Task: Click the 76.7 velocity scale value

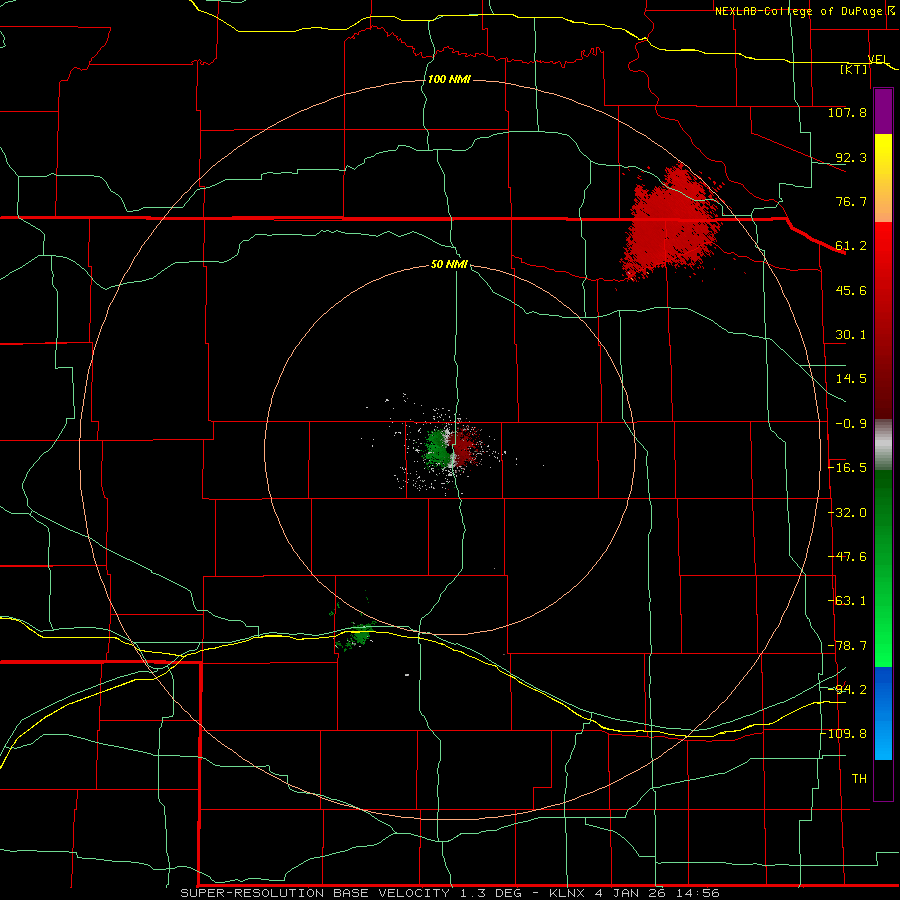Action: point(851,201)
